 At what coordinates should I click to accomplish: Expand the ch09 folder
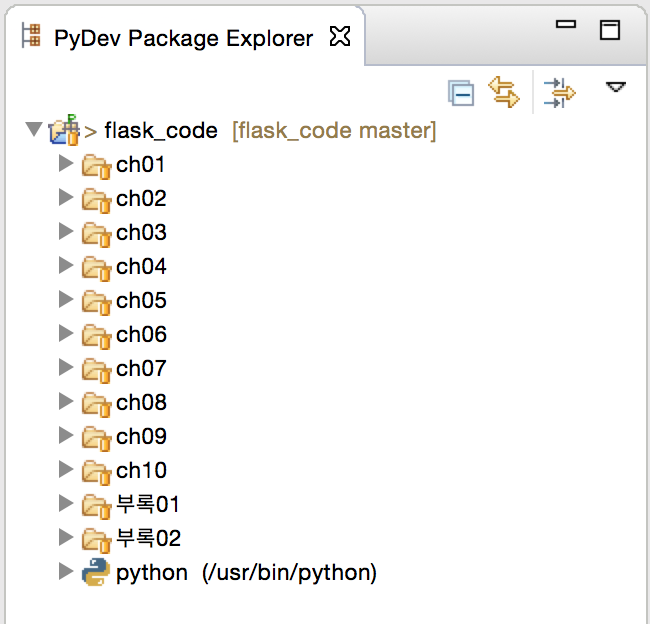point(66,435)
